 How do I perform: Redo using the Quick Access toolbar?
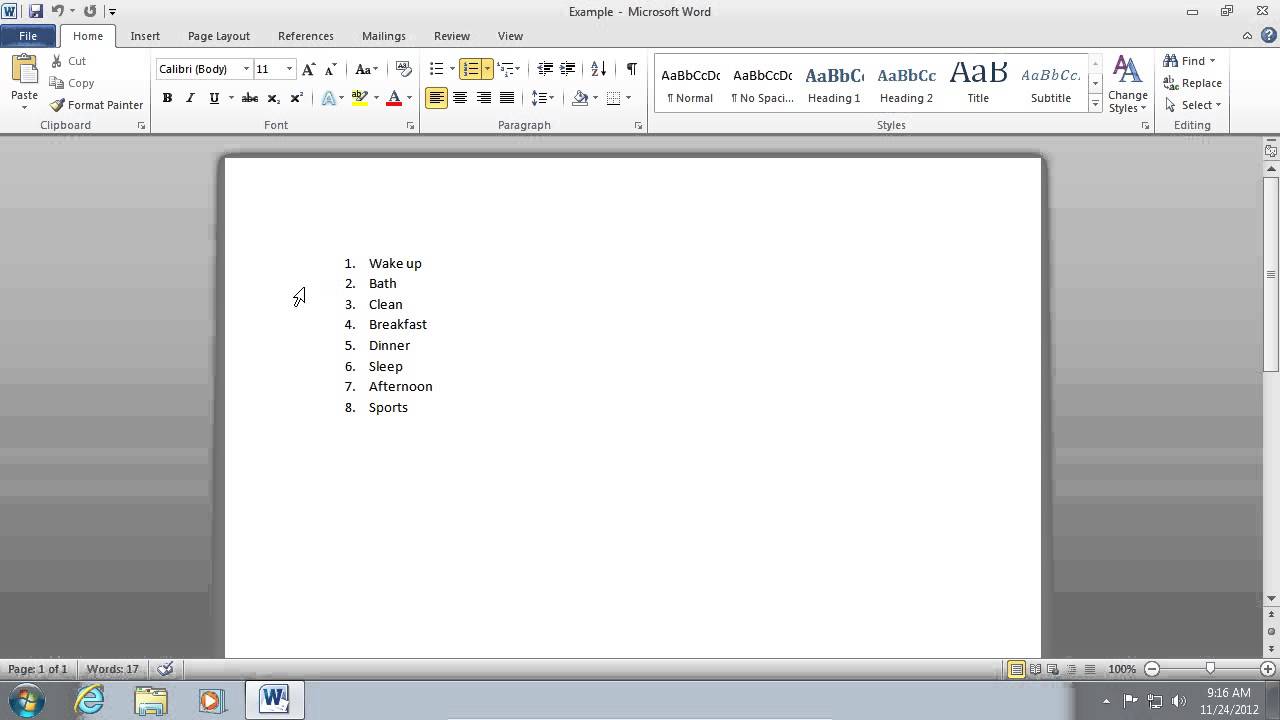tap(90, 12)
